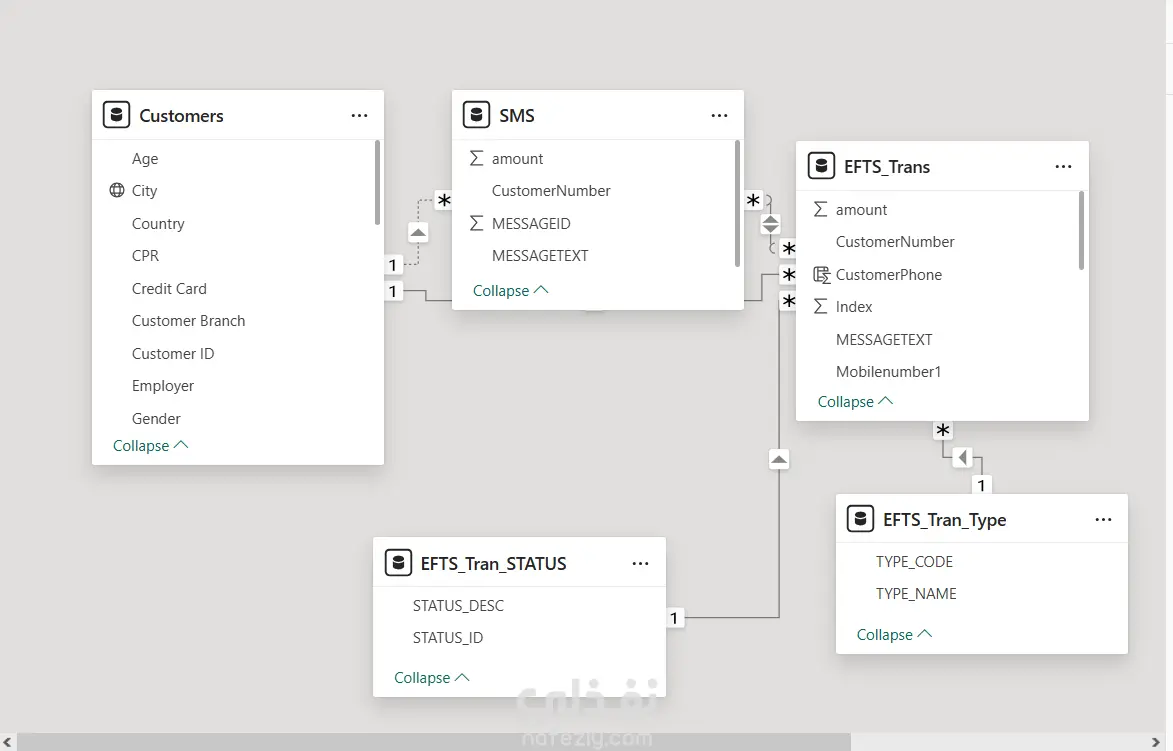
Task: Select the Credit Card field in Customers
Action: 169,288
